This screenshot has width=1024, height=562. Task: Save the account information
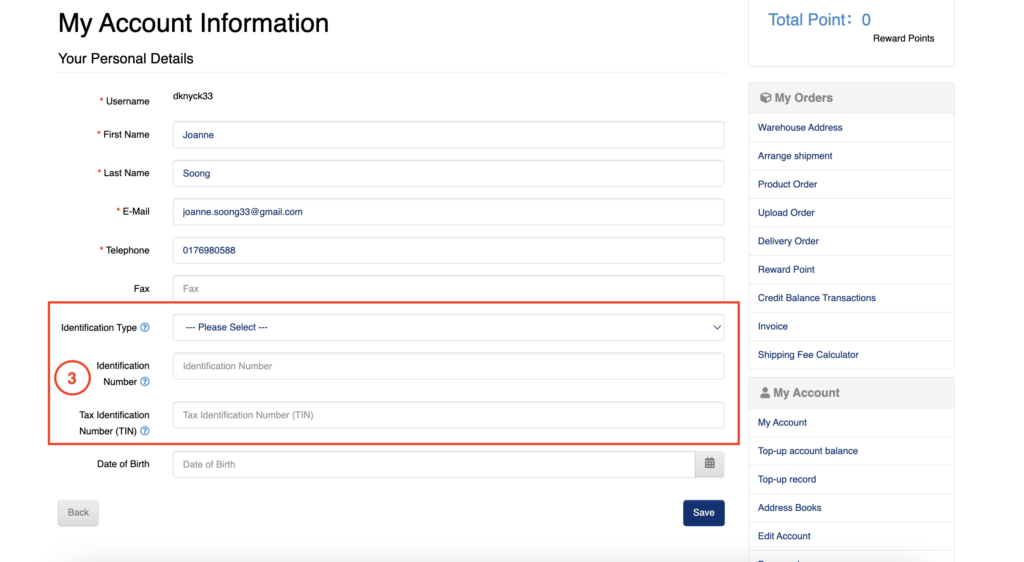(x=703, y=512)
